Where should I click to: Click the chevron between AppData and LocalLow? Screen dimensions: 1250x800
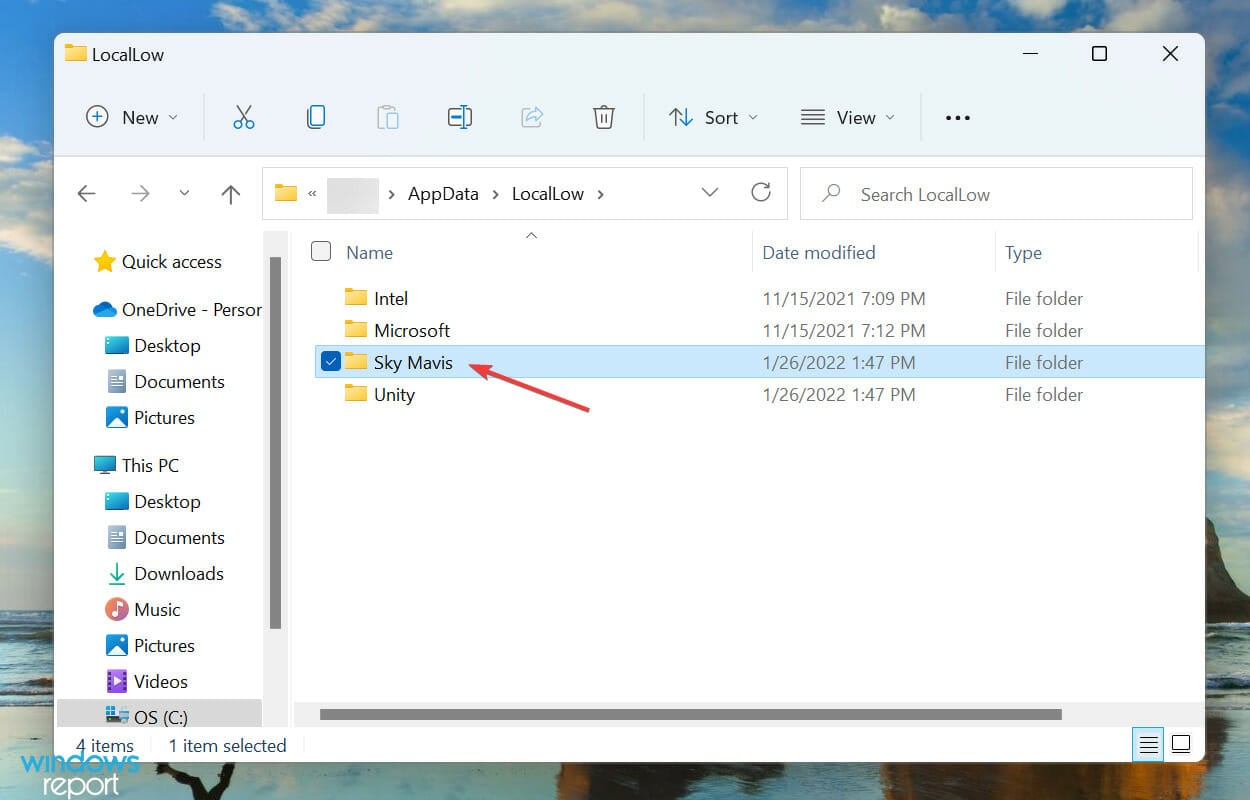click(495, 194)
